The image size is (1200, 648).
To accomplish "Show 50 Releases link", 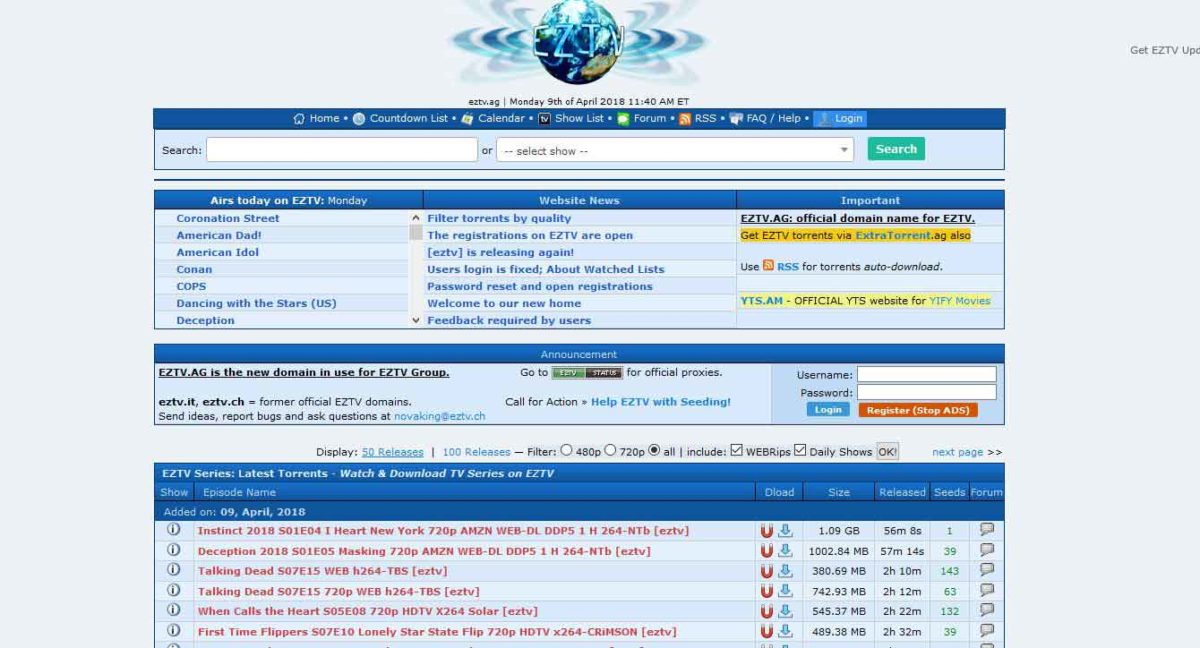I will point(393,452).
